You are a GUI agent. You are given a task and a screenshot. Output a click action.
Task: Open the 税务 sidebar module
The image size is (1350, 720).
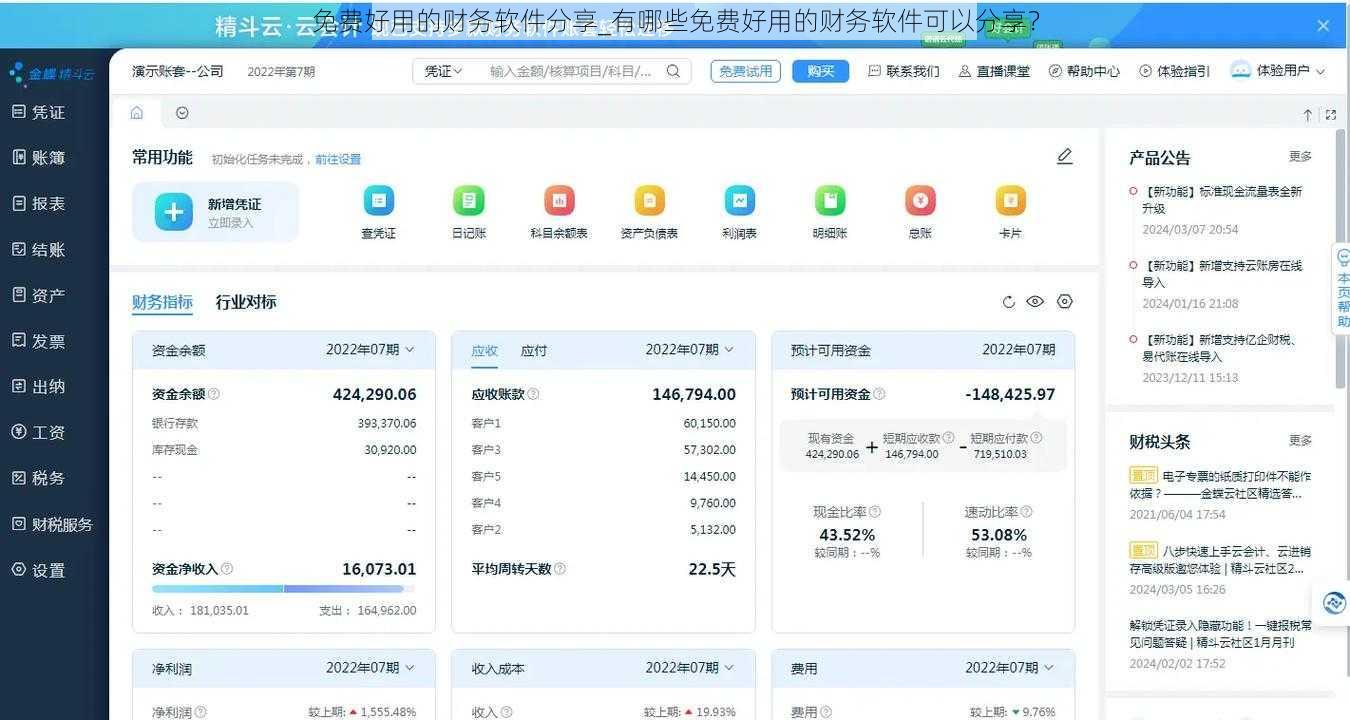click(38, 478)
